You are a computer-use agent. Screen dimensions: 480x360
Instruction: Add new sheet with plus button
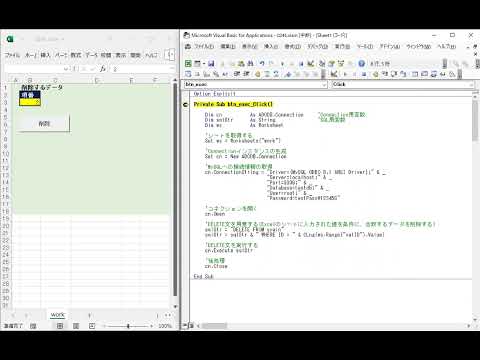tap(89, 315)
